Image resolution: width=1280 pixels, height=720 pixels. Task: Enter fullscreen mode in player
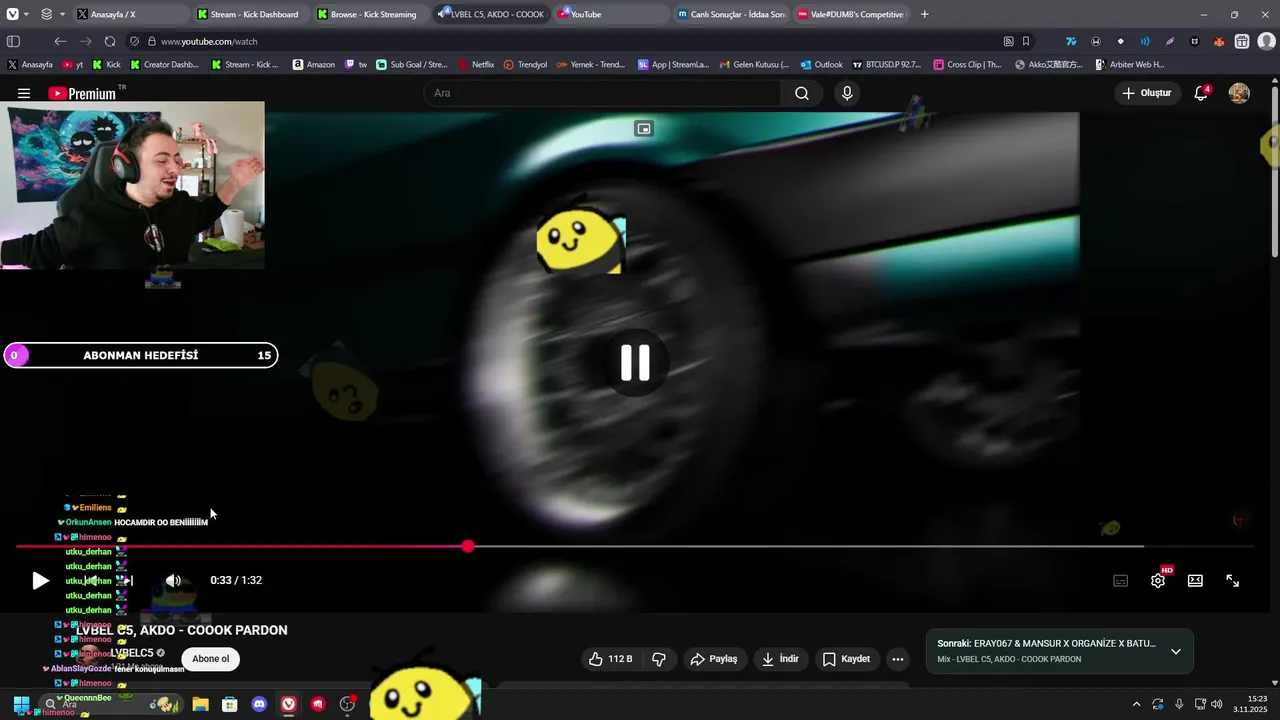1233,581
